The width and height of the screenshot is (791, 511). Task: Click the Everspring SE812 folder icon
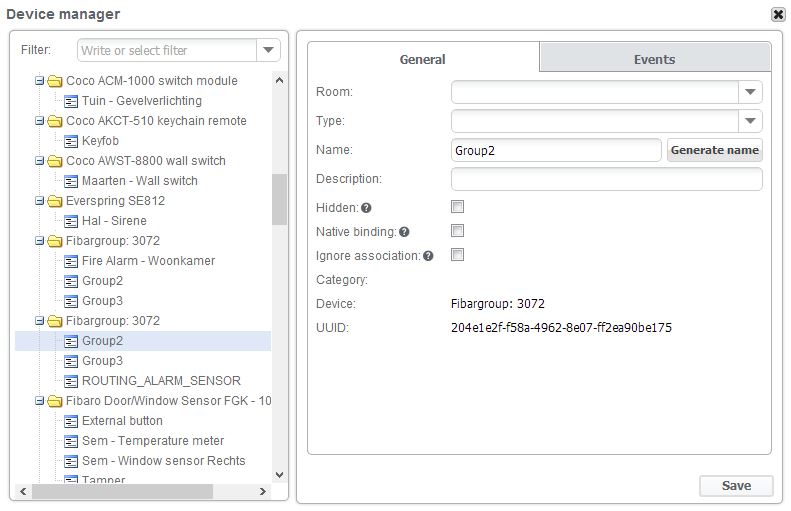click(x=55, y=201)
